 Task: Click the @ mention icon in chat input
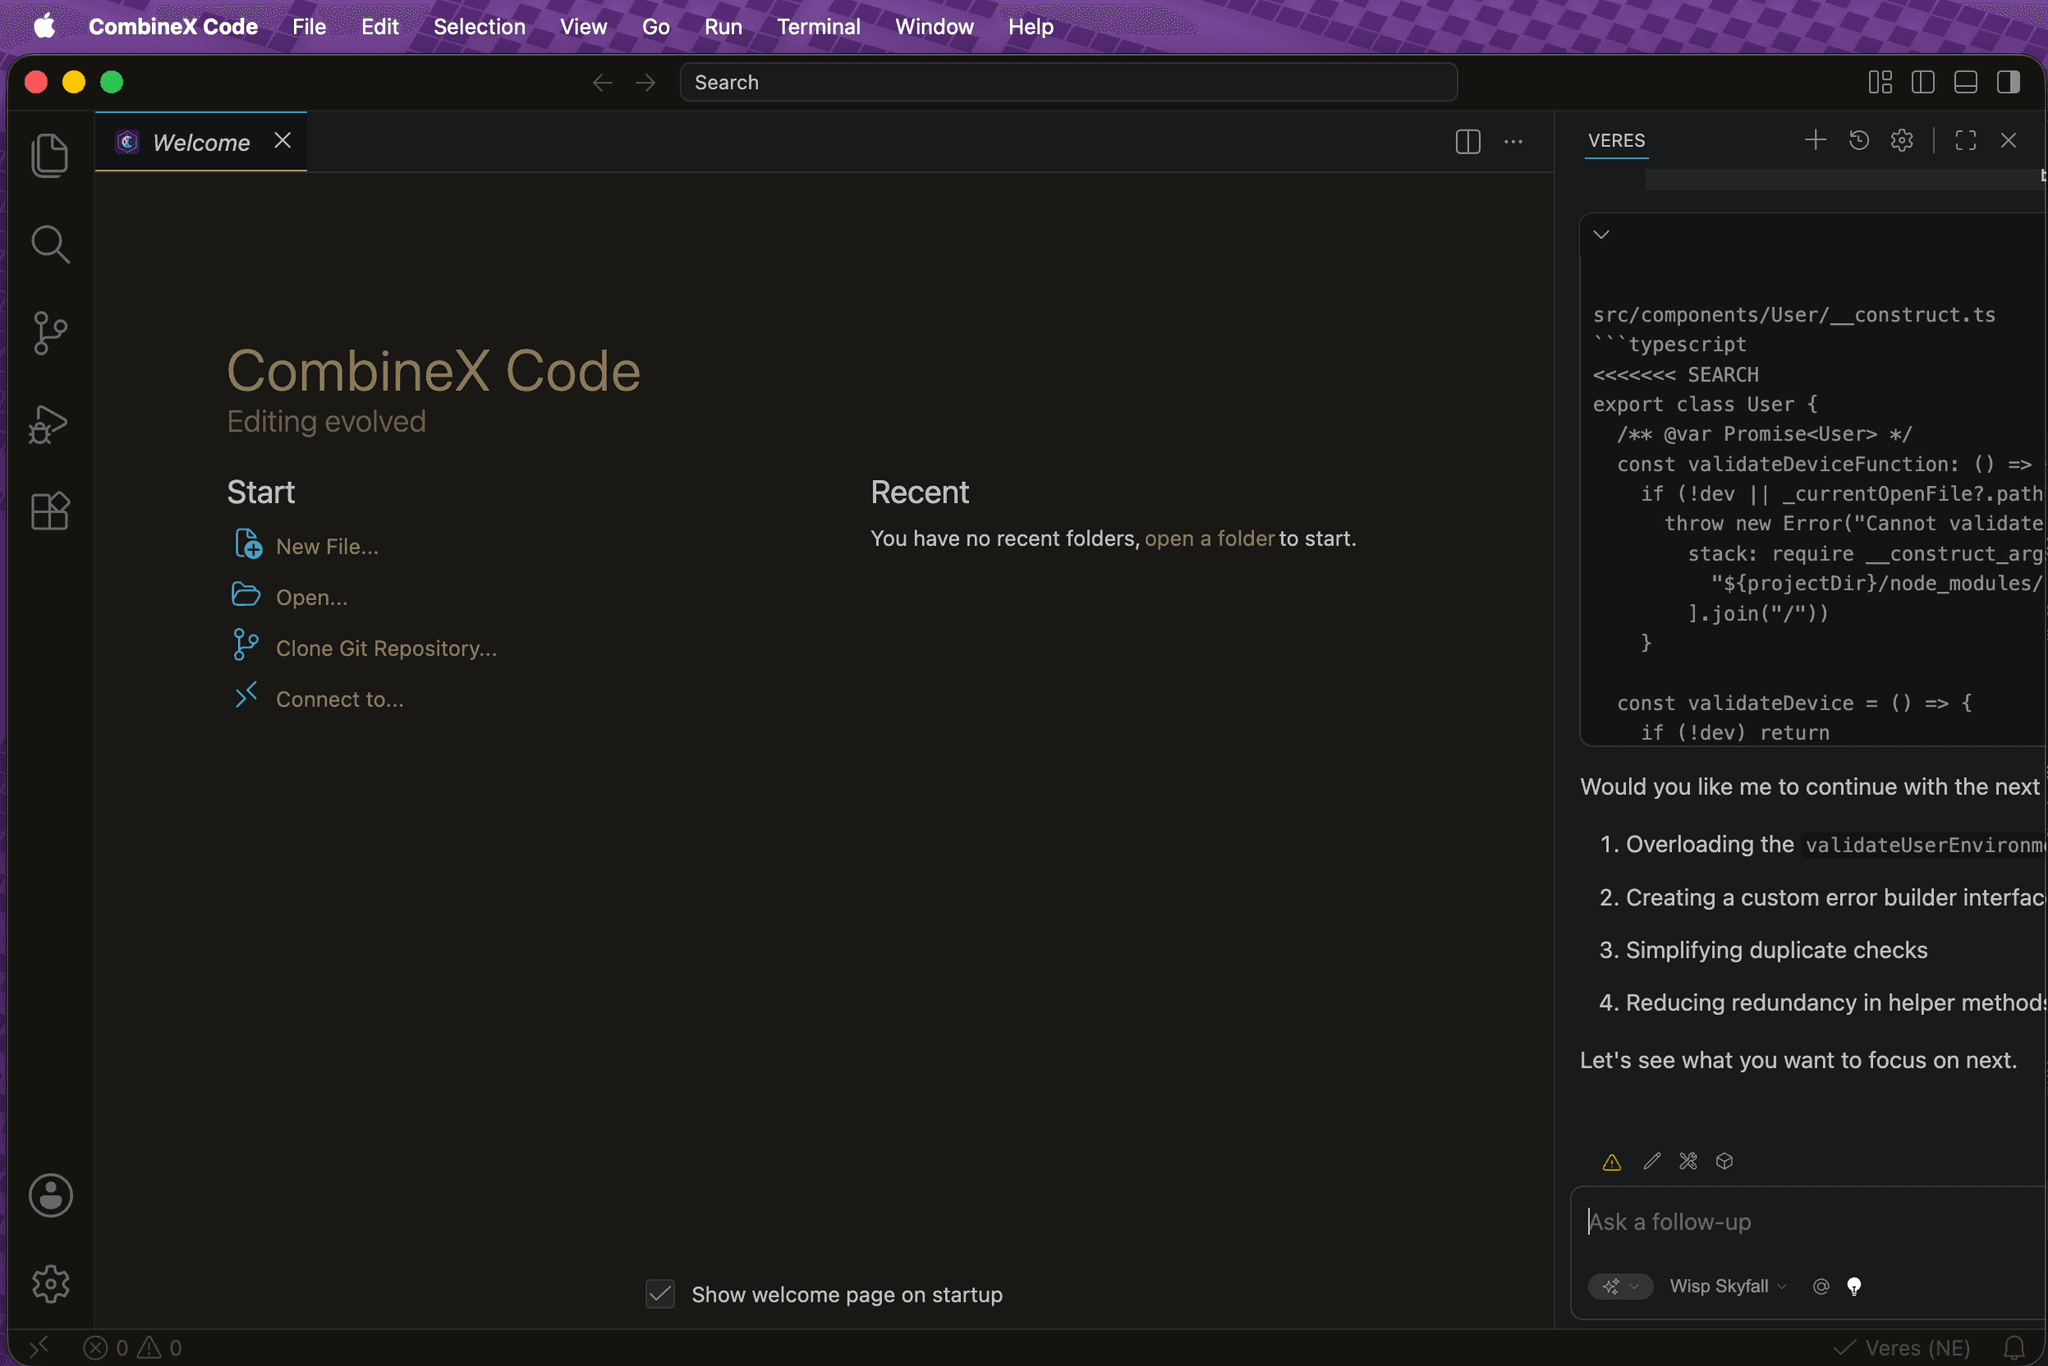[1821, 1286]
